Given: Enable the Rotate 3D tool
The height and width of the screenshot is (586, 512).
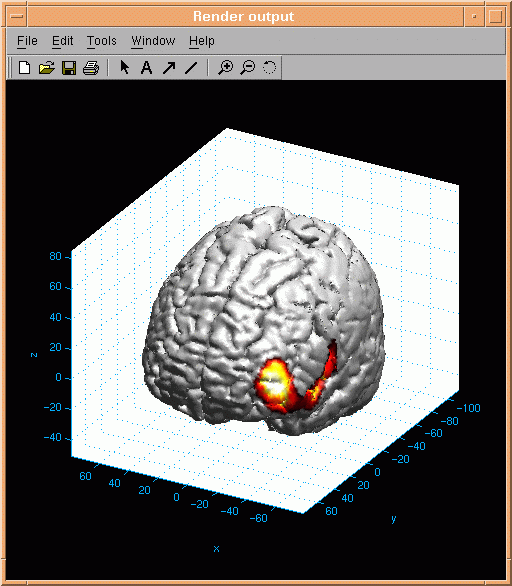Looking at the screenshot, I should [x=269, y=68].
